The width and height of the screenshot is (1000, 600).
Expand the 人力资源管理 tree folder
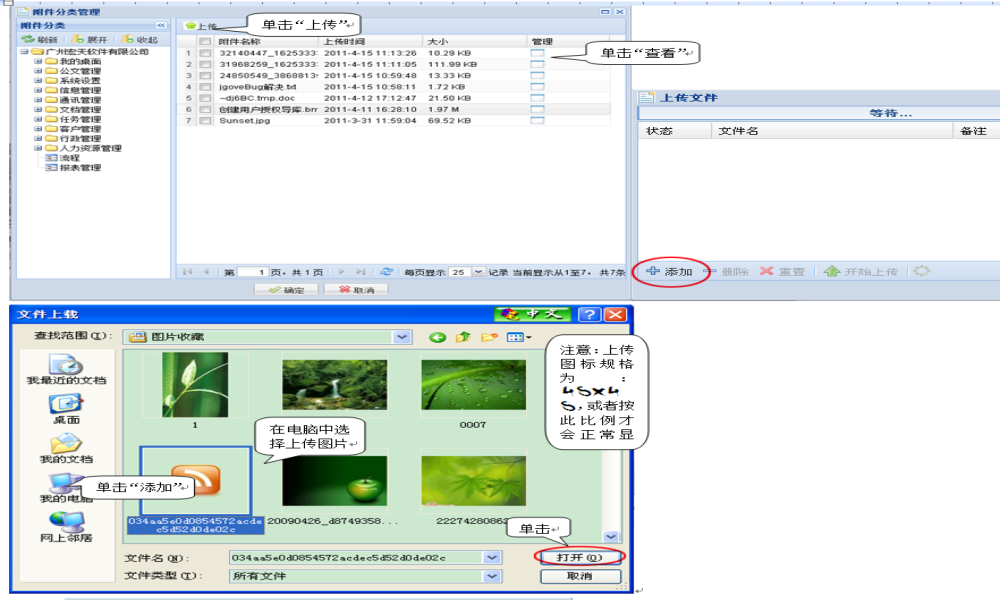tap(38, 148)
